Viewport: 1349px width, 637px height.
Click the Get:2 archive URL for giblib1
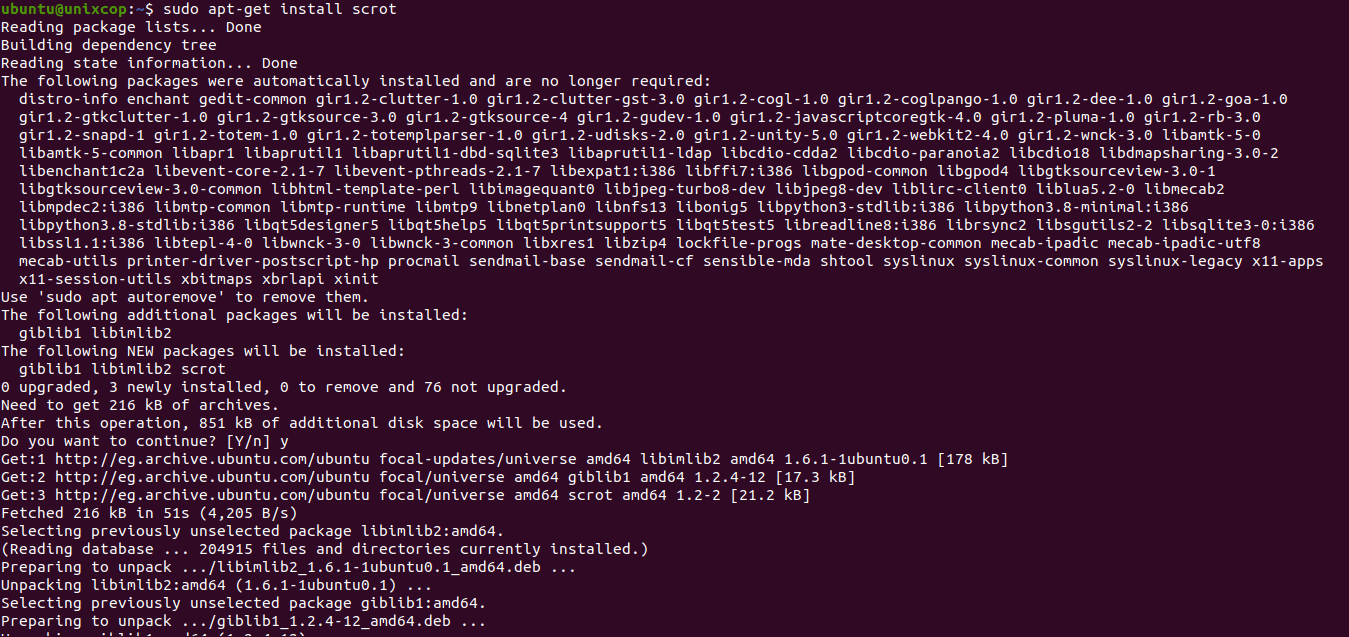point(212,477)
